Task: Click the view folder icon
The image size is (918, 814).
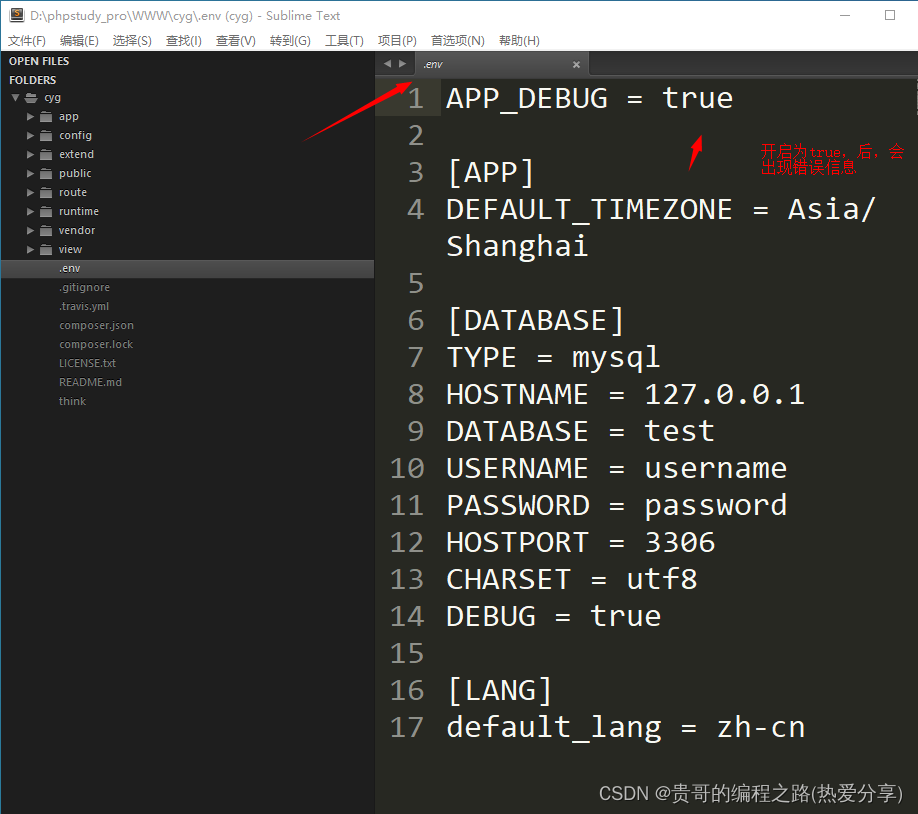Action: (x=46, y=249)
